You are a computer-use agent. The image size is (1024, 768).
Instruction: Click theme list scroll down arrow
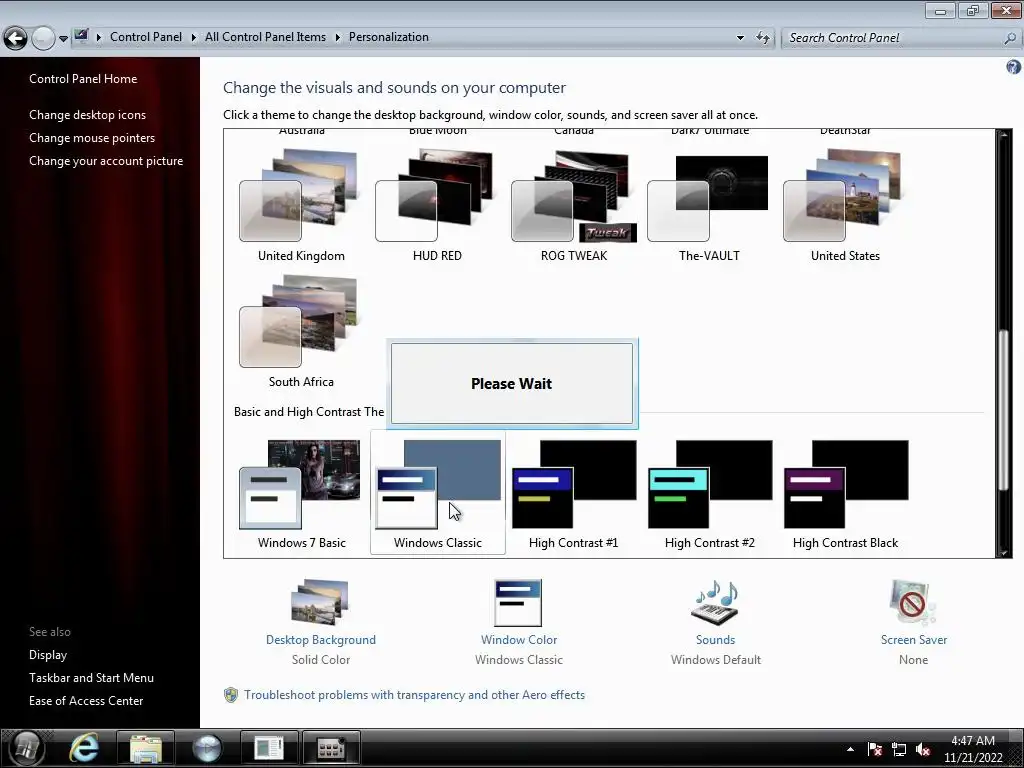pyautogui.click(x=1004, y=552)
